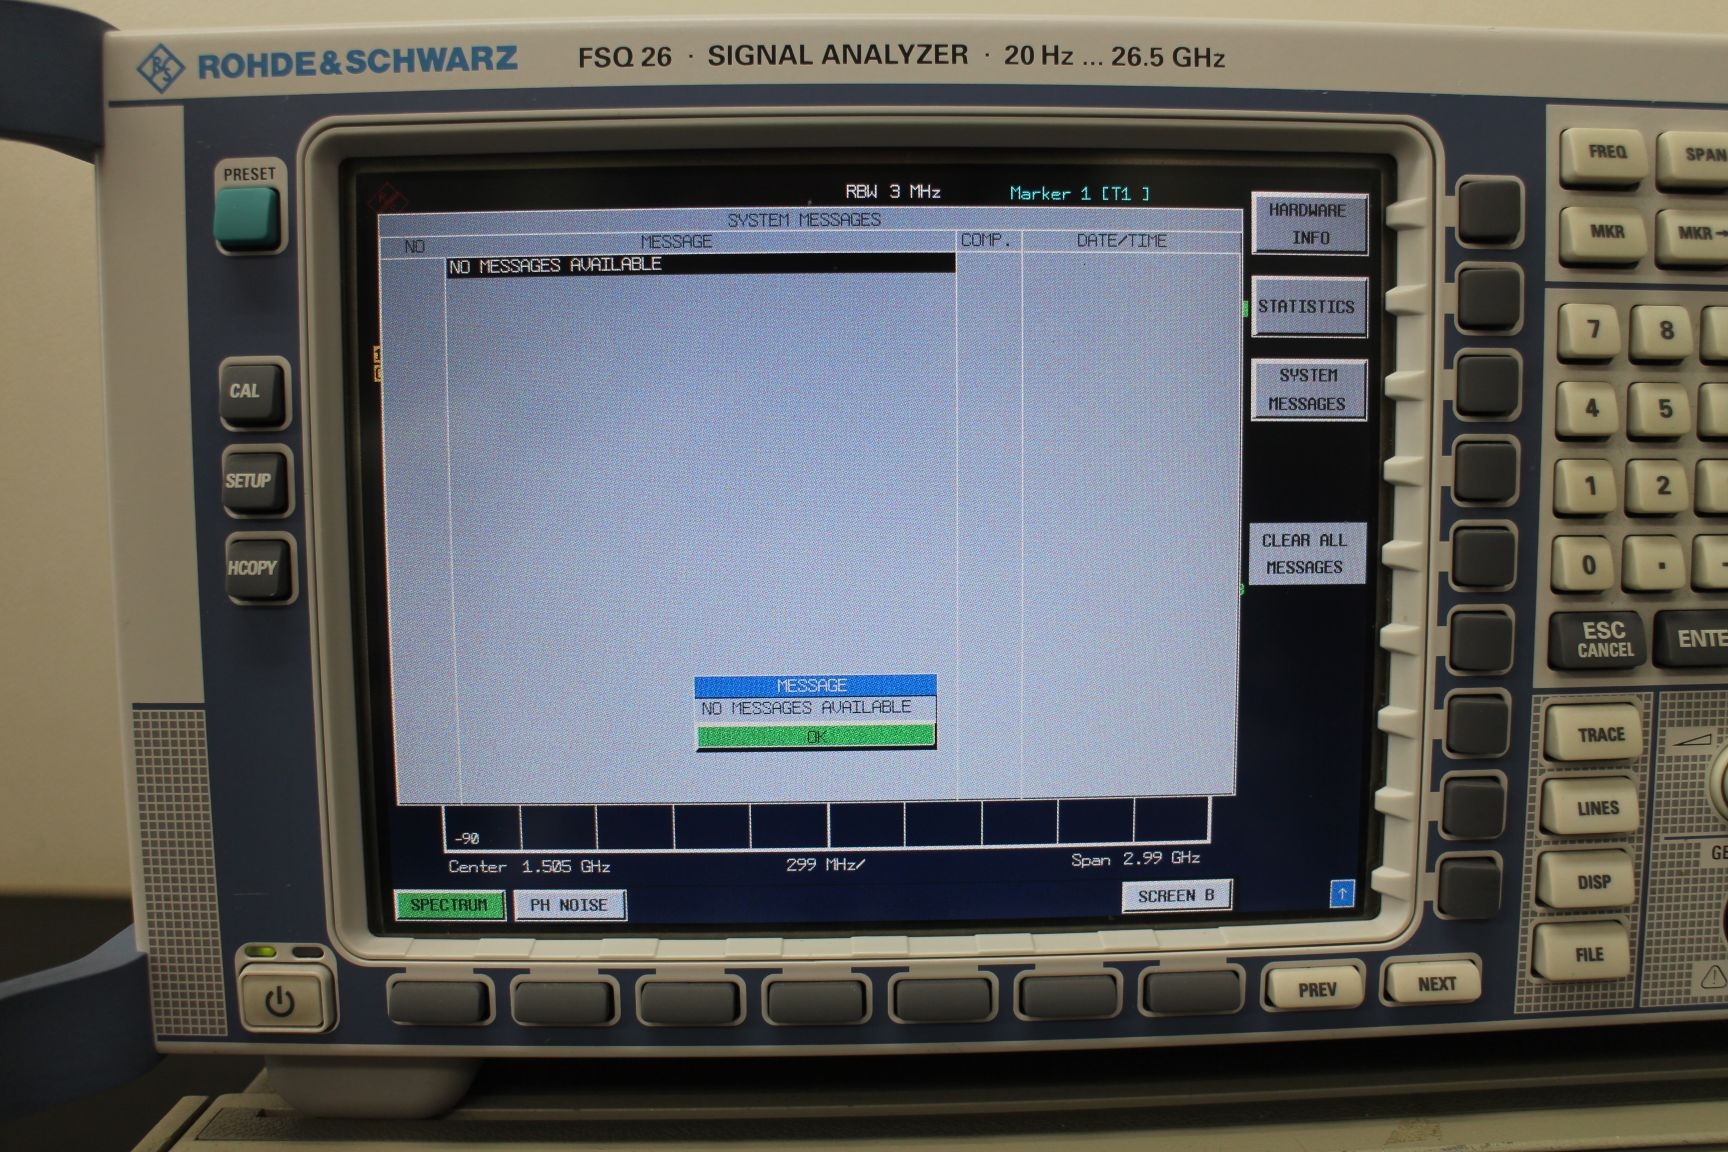The image size is (1728, 1152).
Task: Push the side key beside HARDWARE INFO
Action: (x=1488, y=213)
